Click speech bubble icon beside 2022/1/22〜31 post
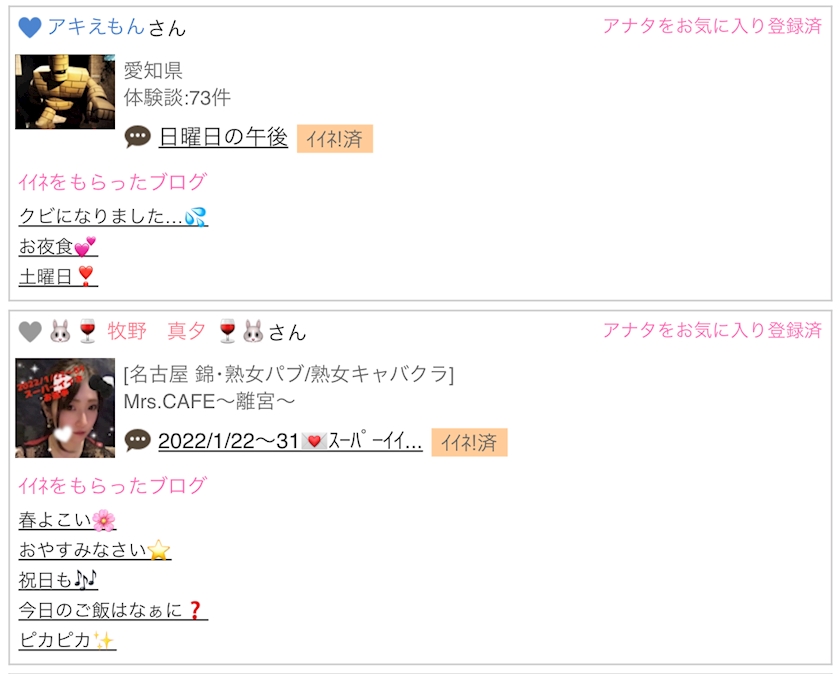 coord(138,440)
